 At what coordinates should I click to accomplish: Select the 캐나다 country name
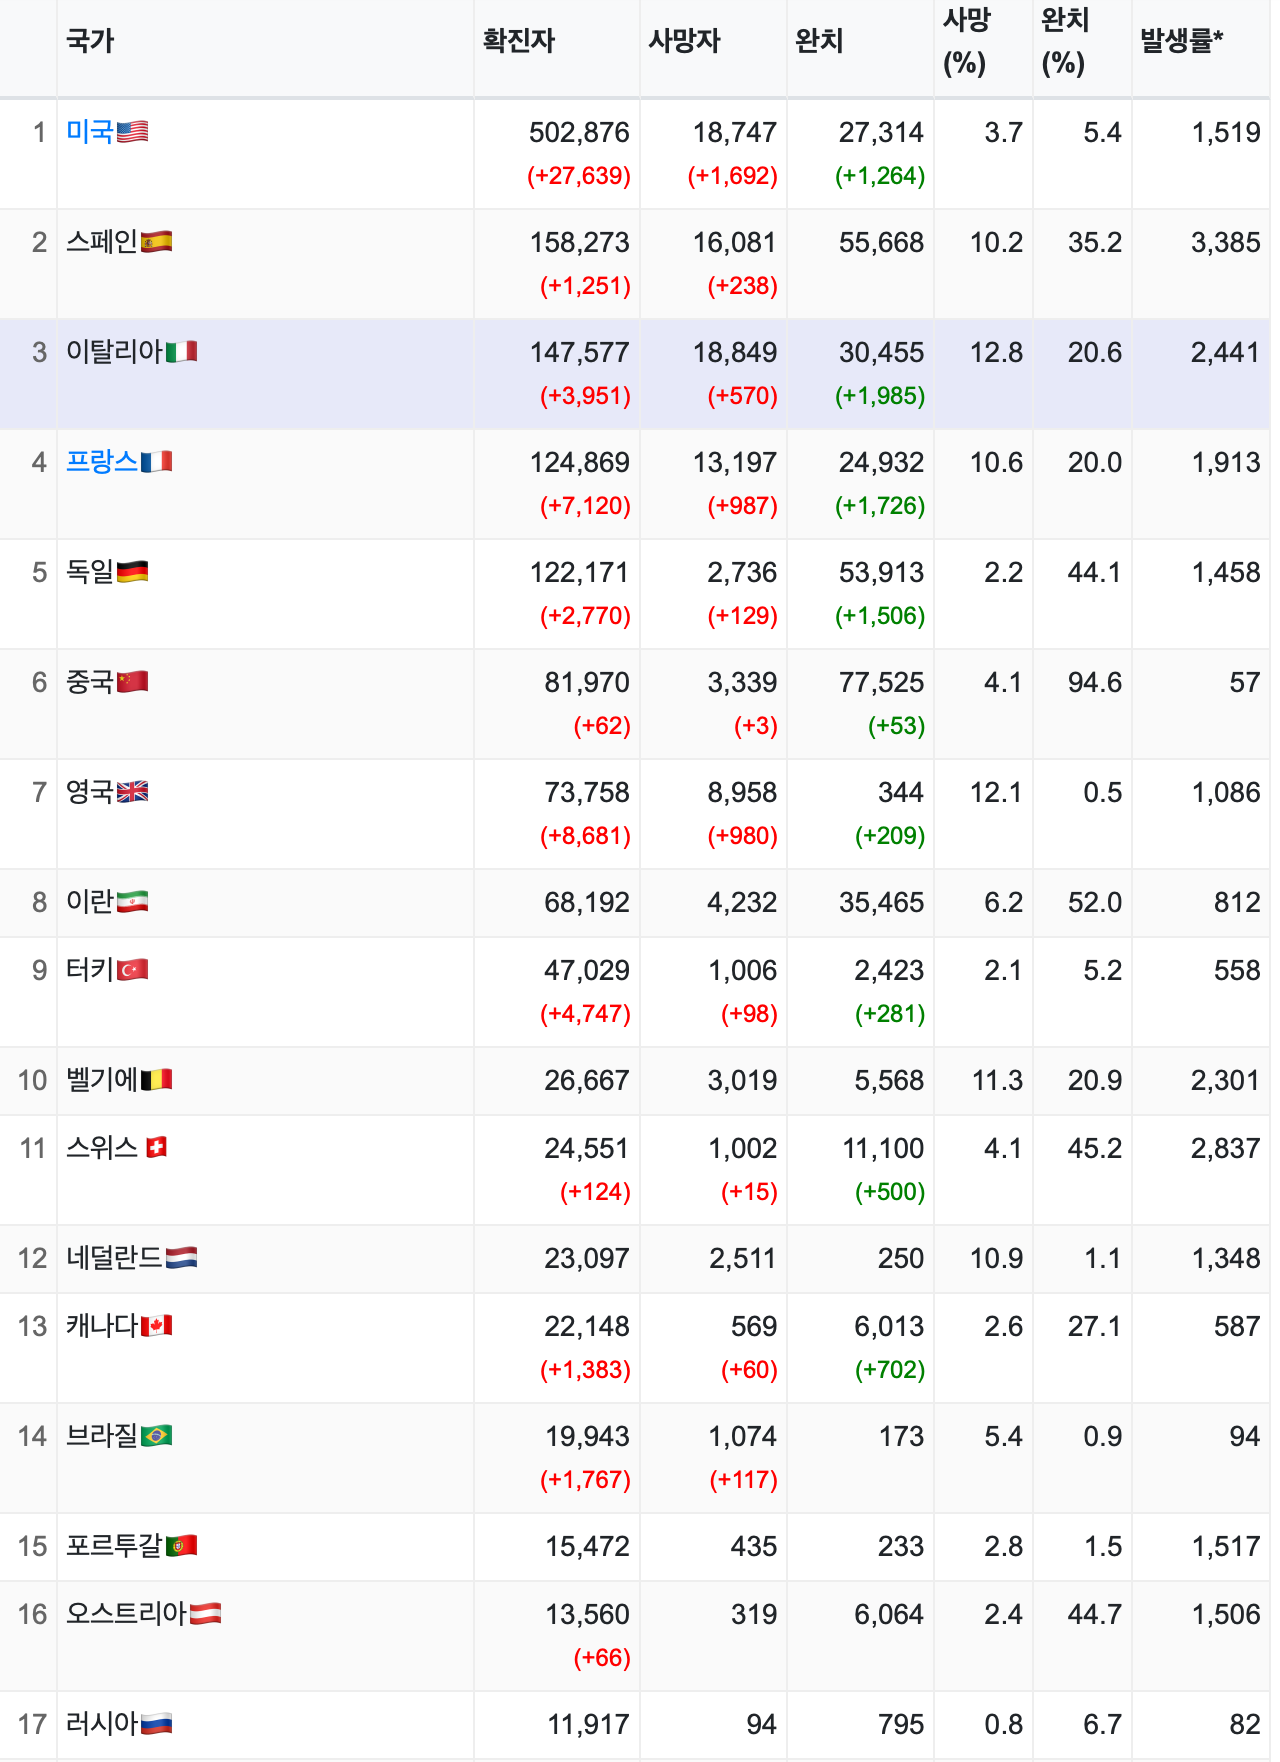pyautogui.click(x=102, y=1326)
